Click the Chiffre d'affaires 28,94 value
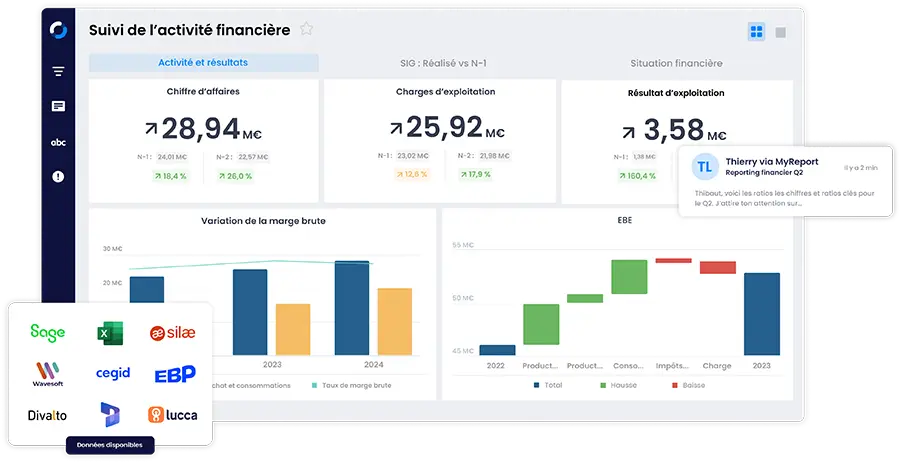Viewport: 900px width, 462px height. 203,129
